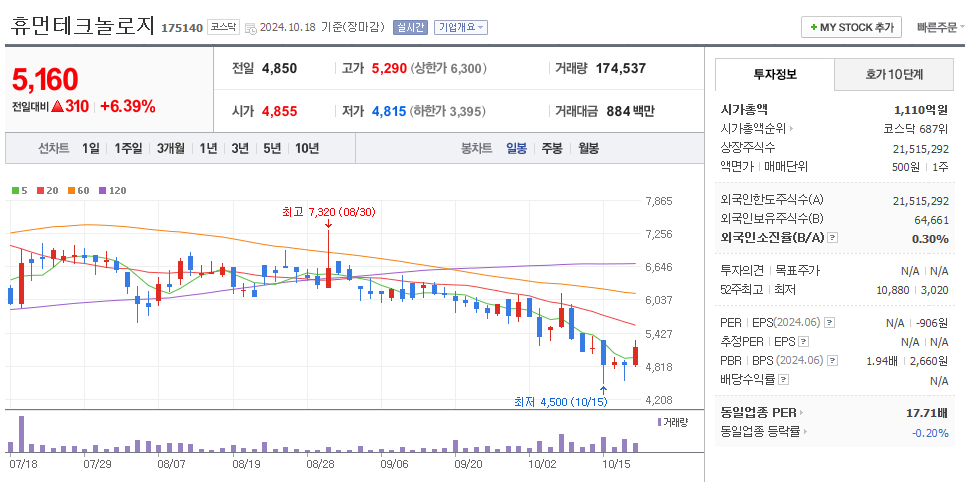Click help icon next to 배당수익률
The width and height of the screenshot is (972, 482).
click(x=784, y=379)
